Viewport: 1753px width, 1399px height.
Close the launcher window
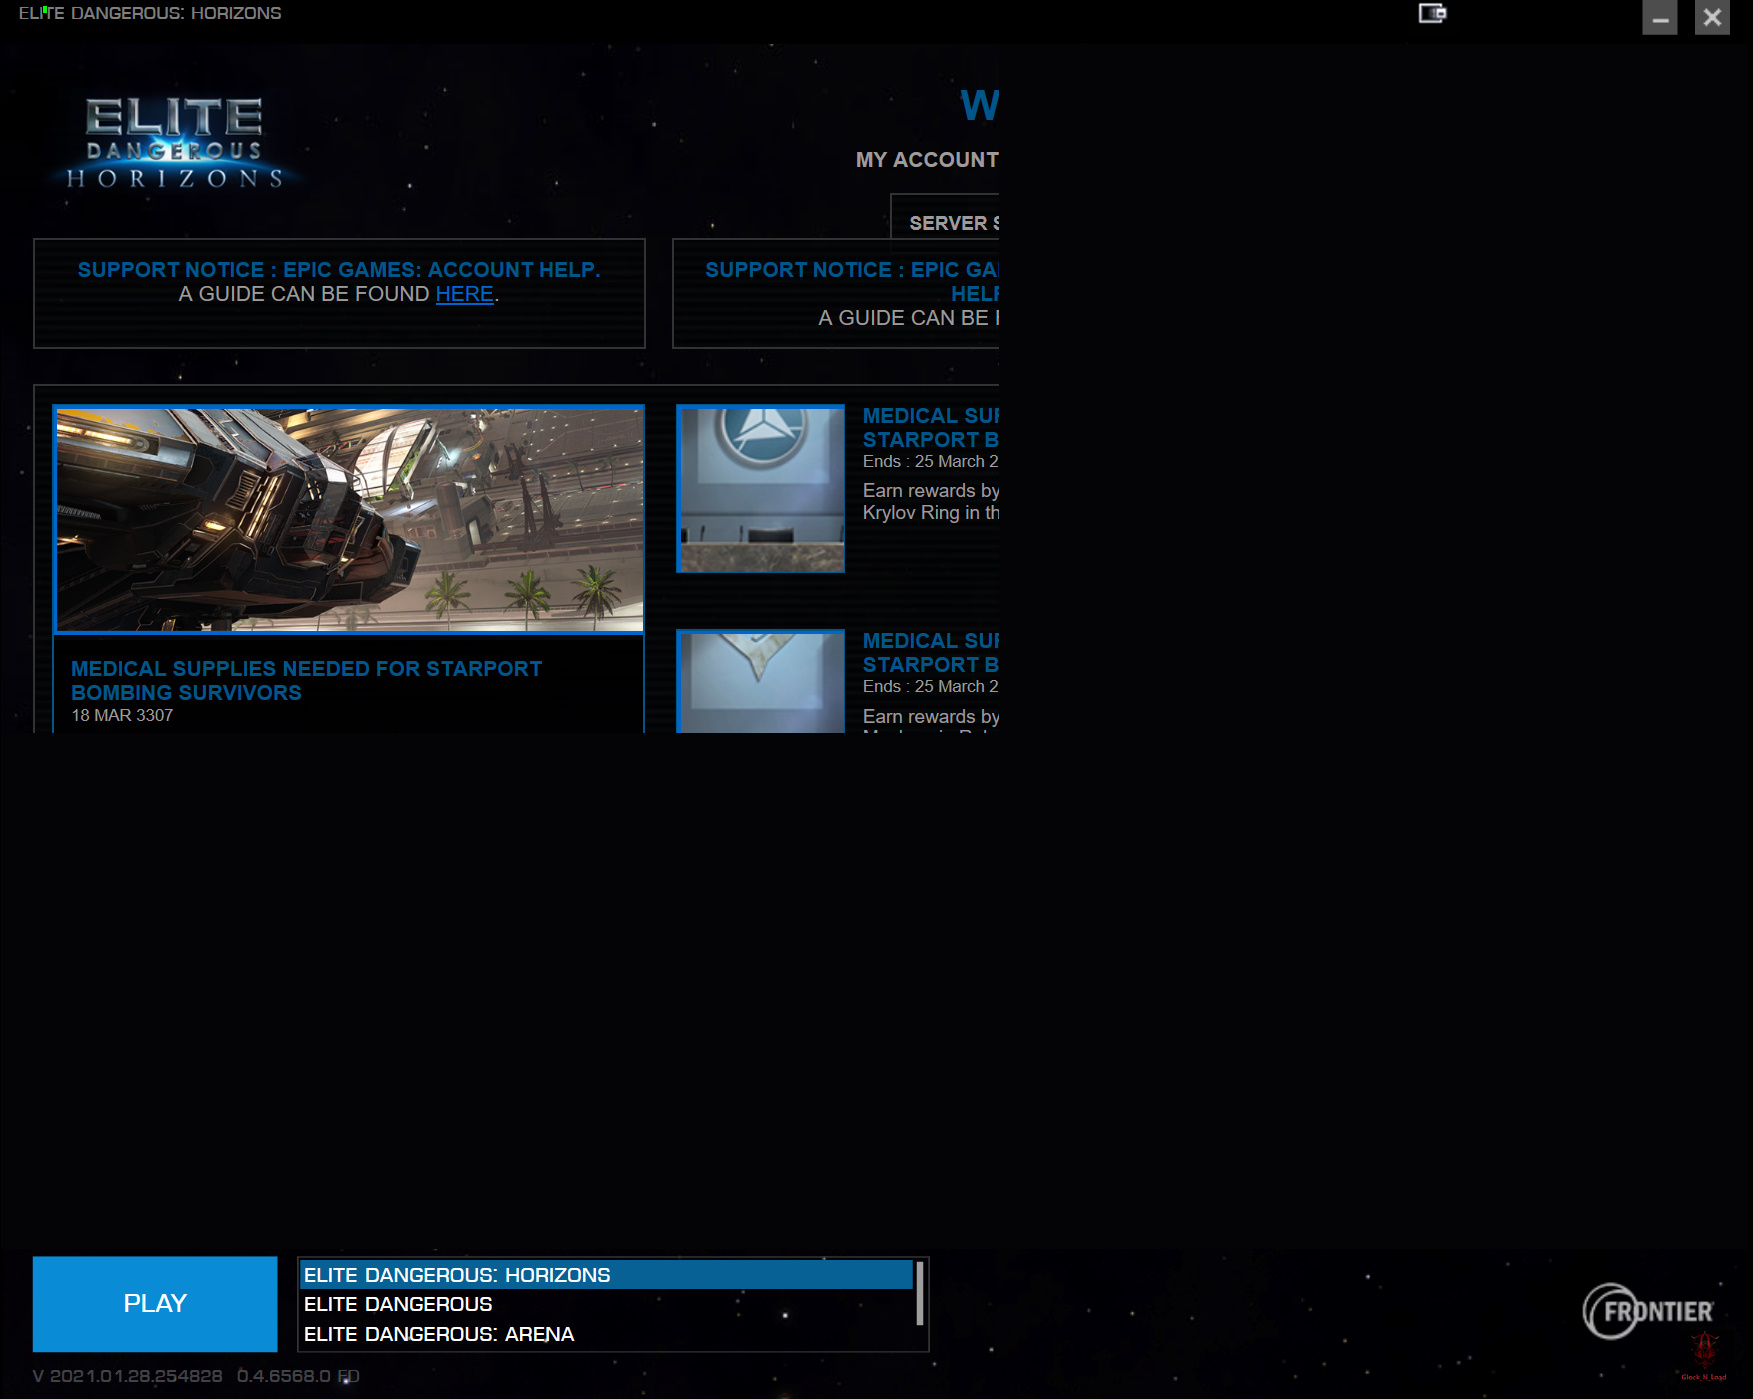[x=1712, y=17]
